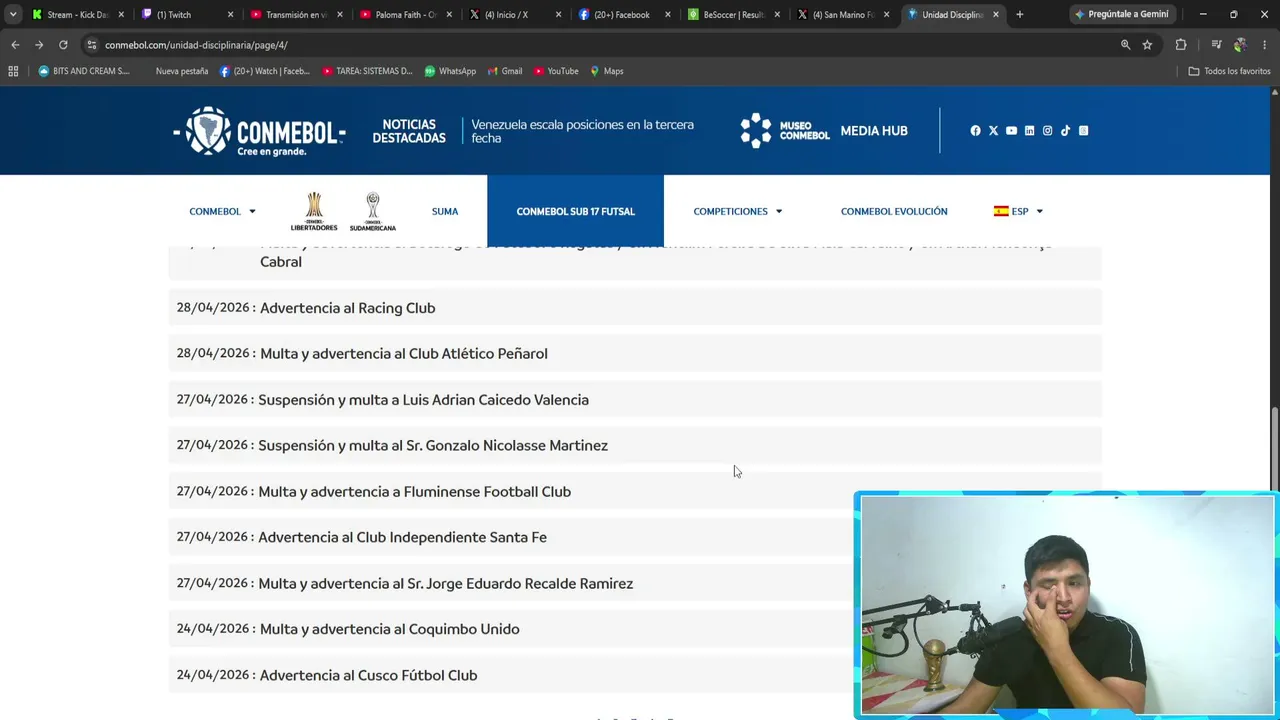
Task: Open the Museo CONMEBOL logo link
Action: (x=785, y=131)
